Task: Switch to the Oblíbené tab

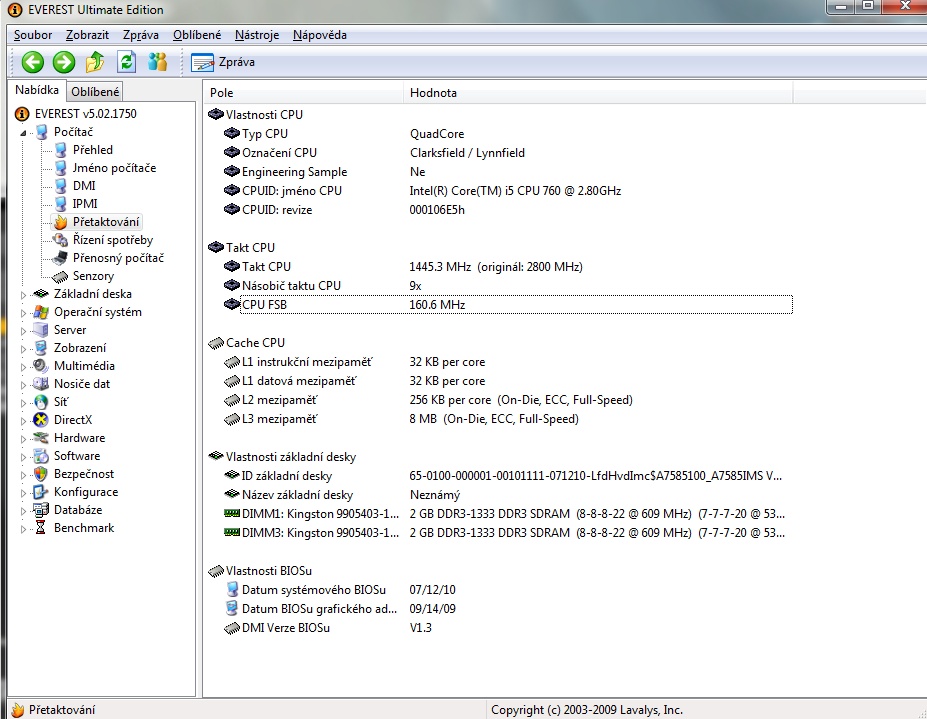Action: pyautogui.click(x=95, y=92)
